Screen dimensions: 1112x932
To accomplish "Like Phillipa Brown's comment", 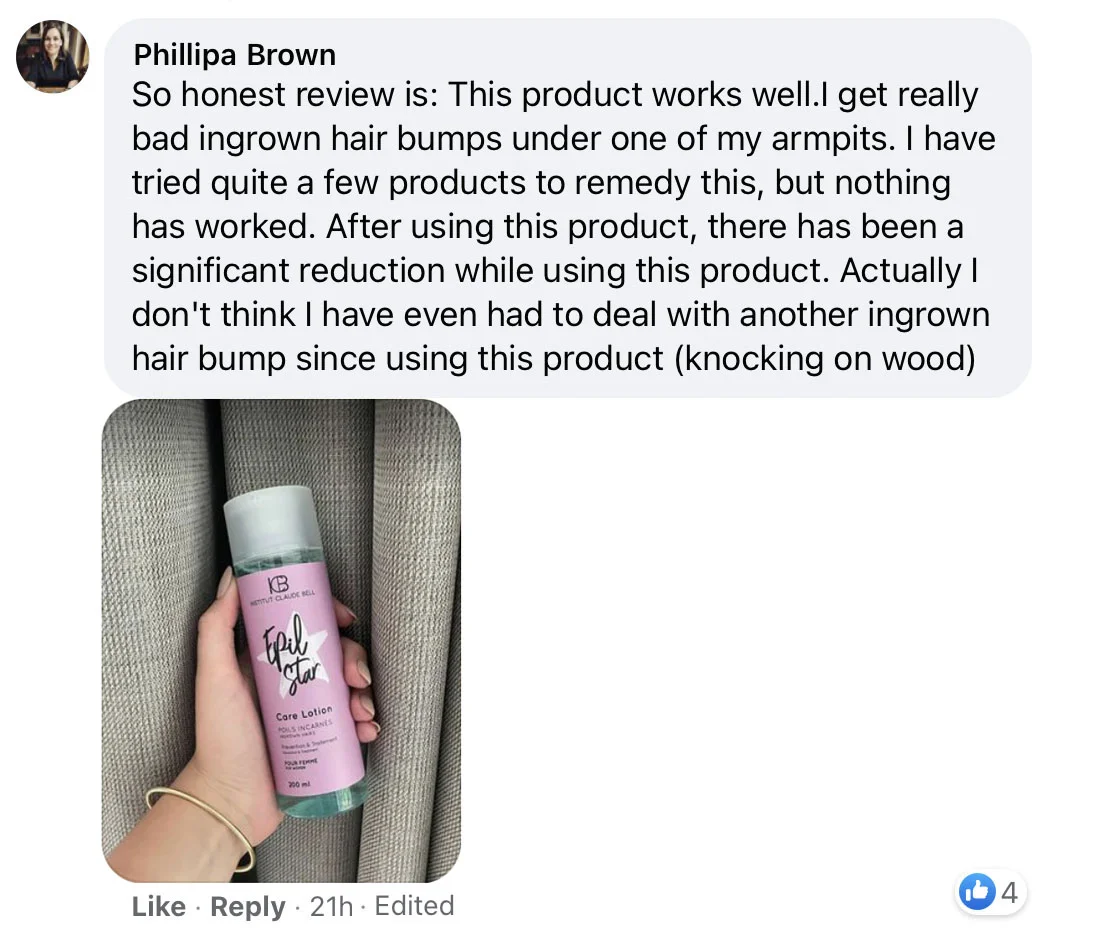I will 158,906.
